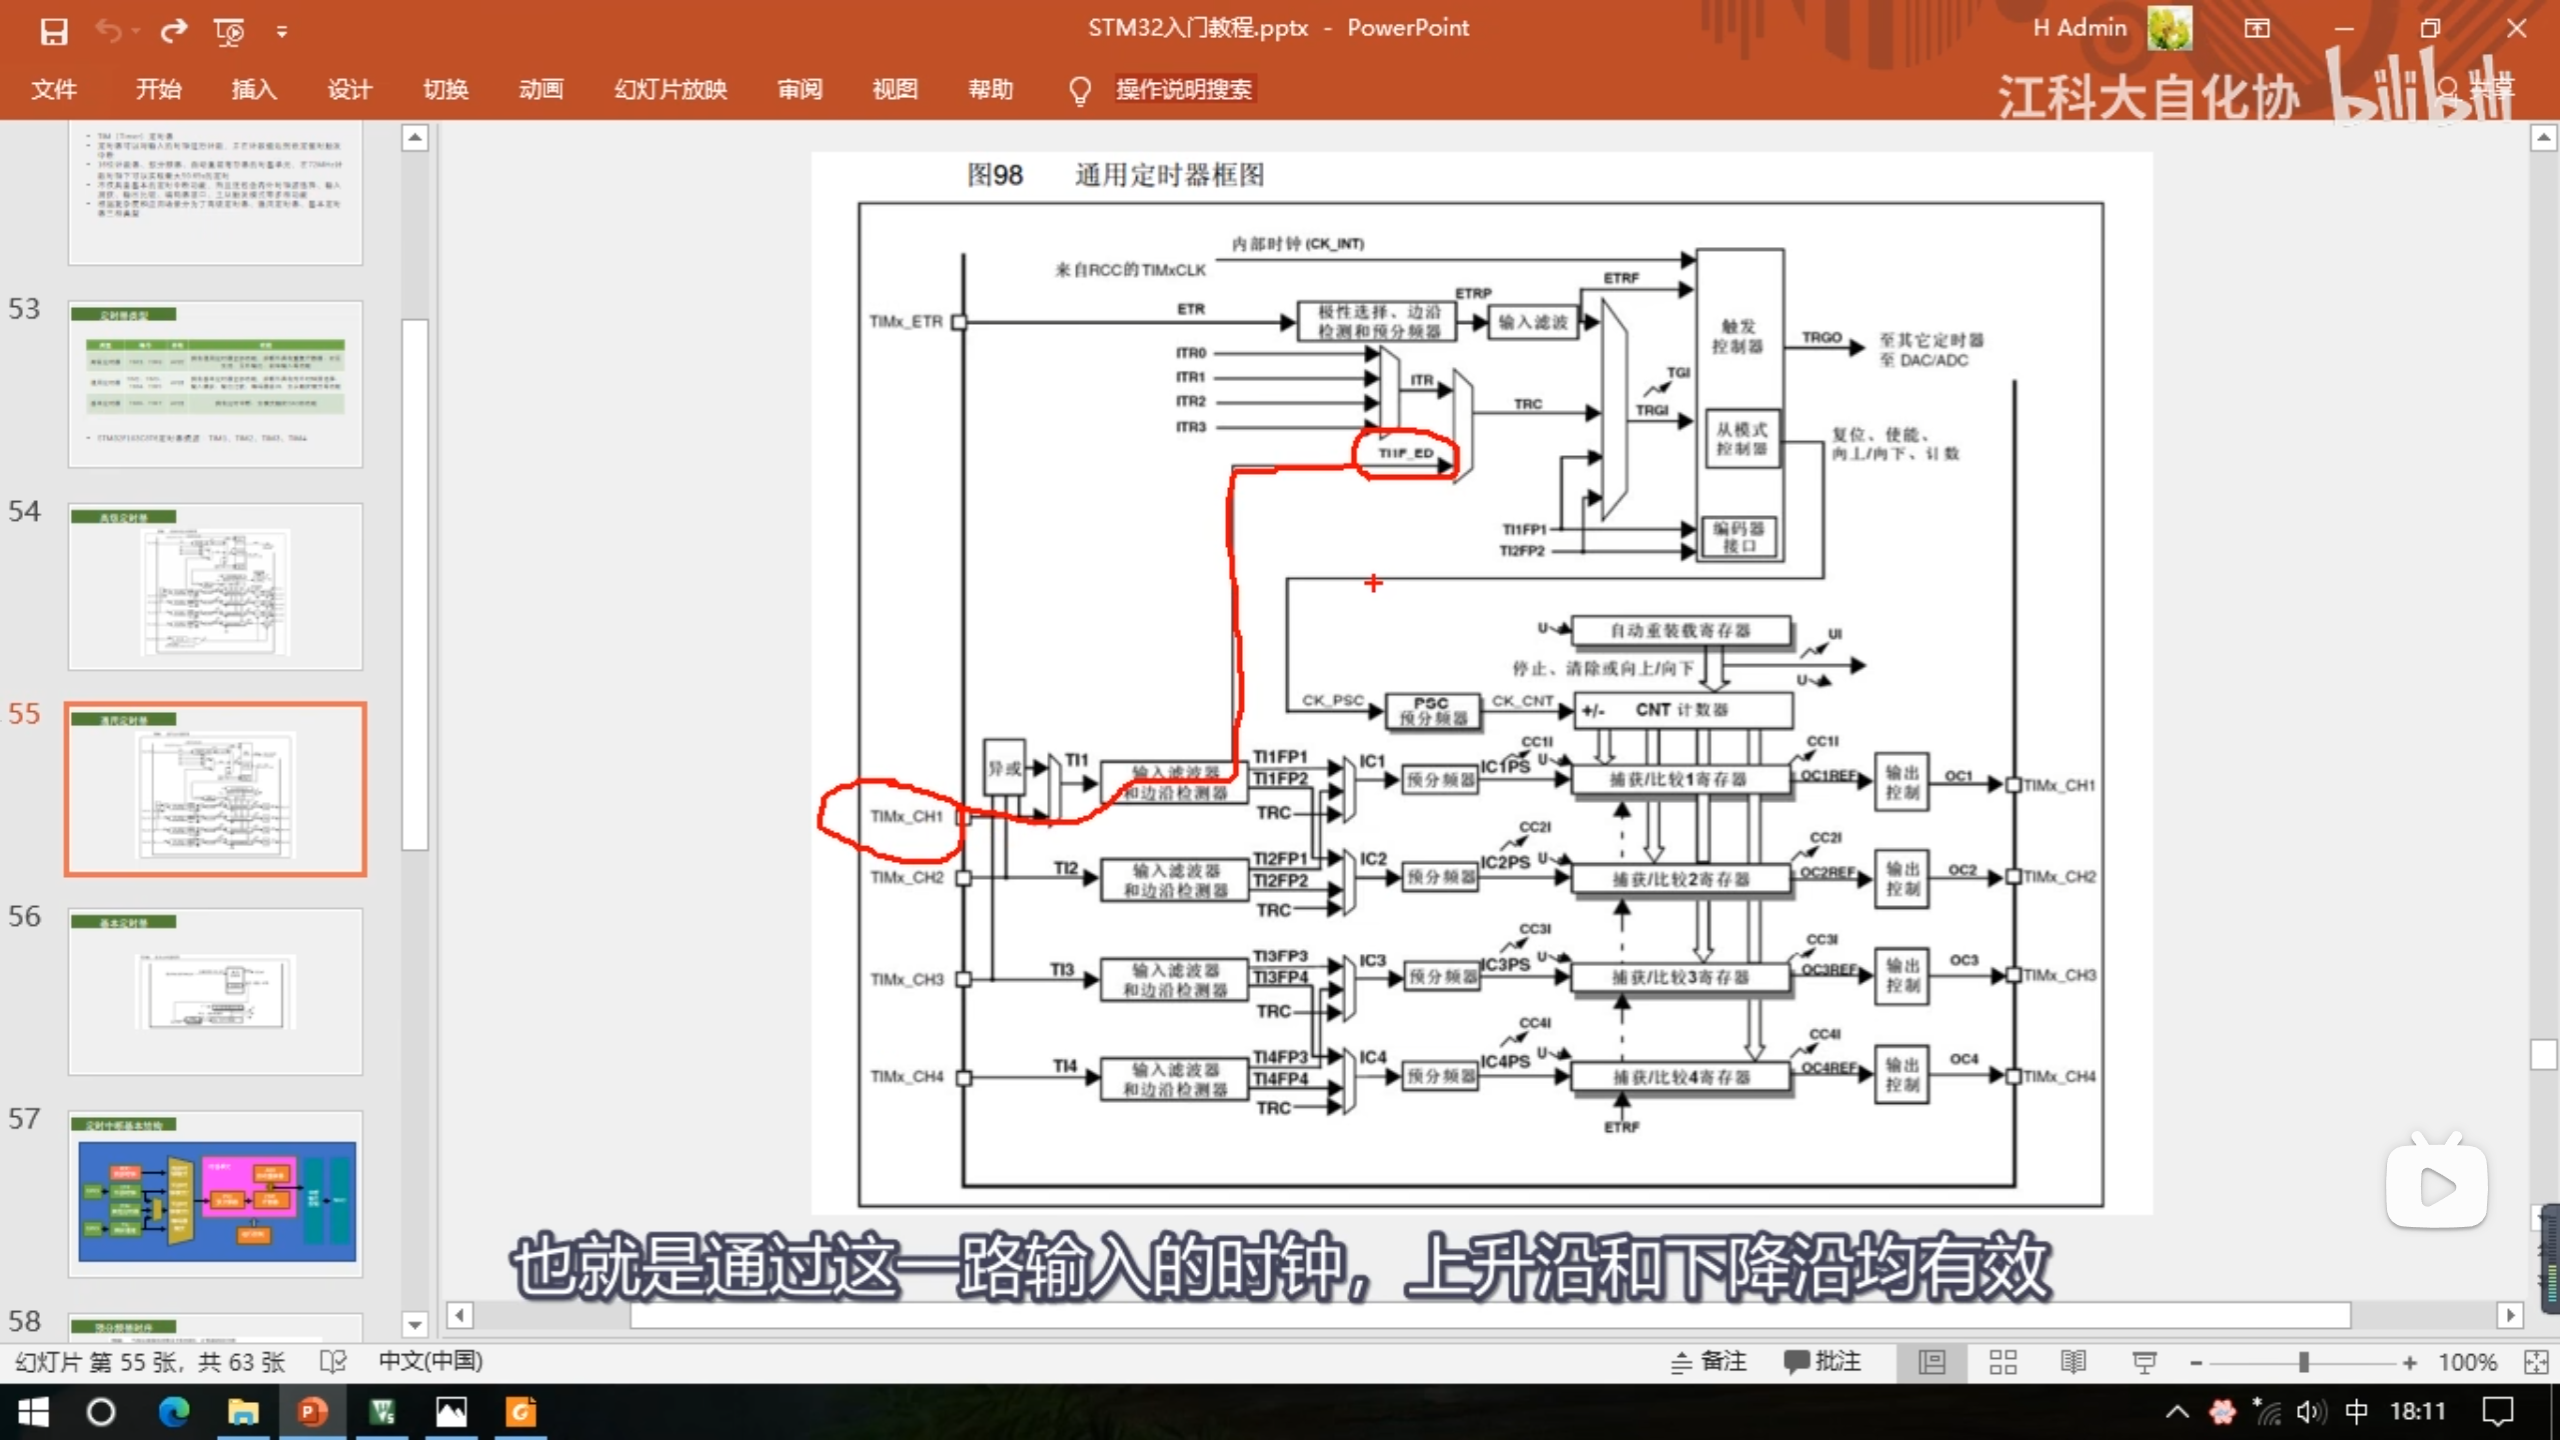Expand hidden system tray icons chevron
The width and height of the screenshot is (2560, 1440).
pos(2176,1411)
